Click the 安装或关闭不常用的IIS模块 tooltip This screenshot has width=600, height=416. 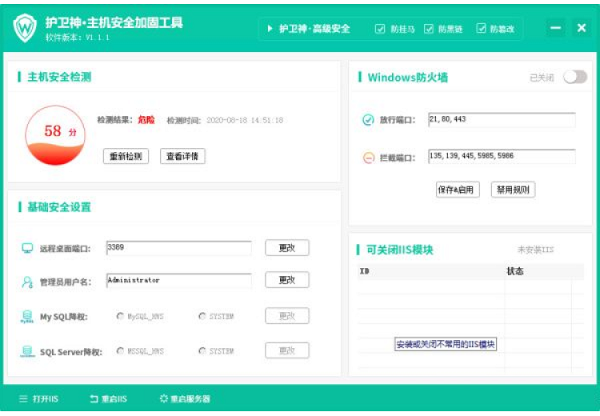[445, 344]
